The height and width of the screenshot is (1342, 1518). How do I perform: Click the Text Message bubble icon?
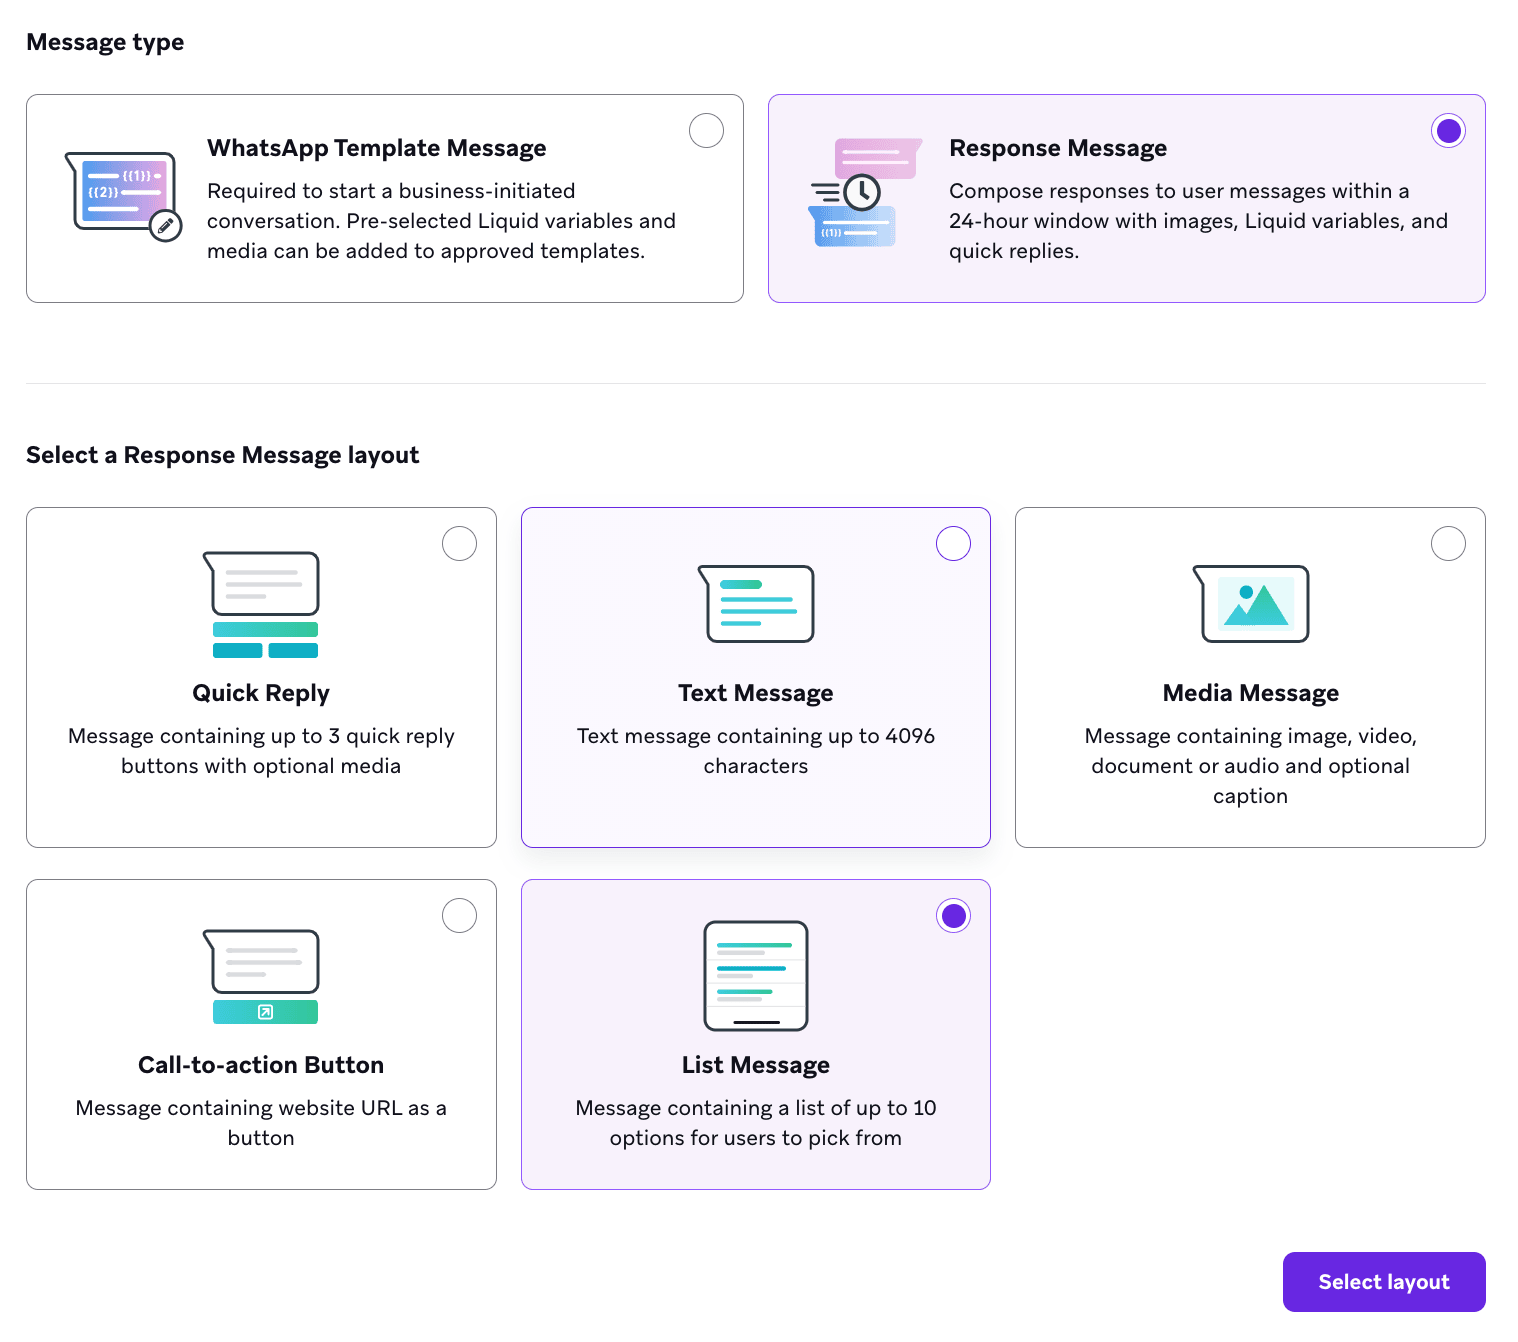tap(756, 603)
